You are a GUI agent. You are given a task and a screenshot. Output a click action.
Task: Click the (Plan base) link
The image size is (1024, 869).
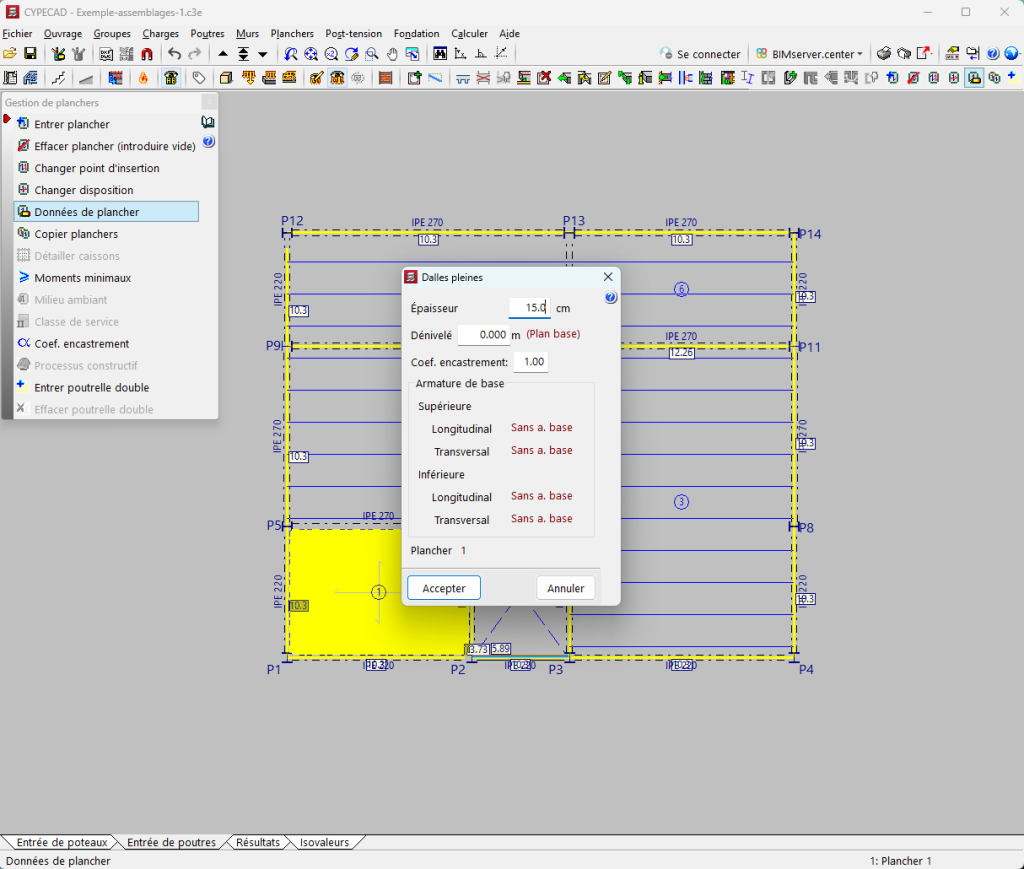point(553,334)
